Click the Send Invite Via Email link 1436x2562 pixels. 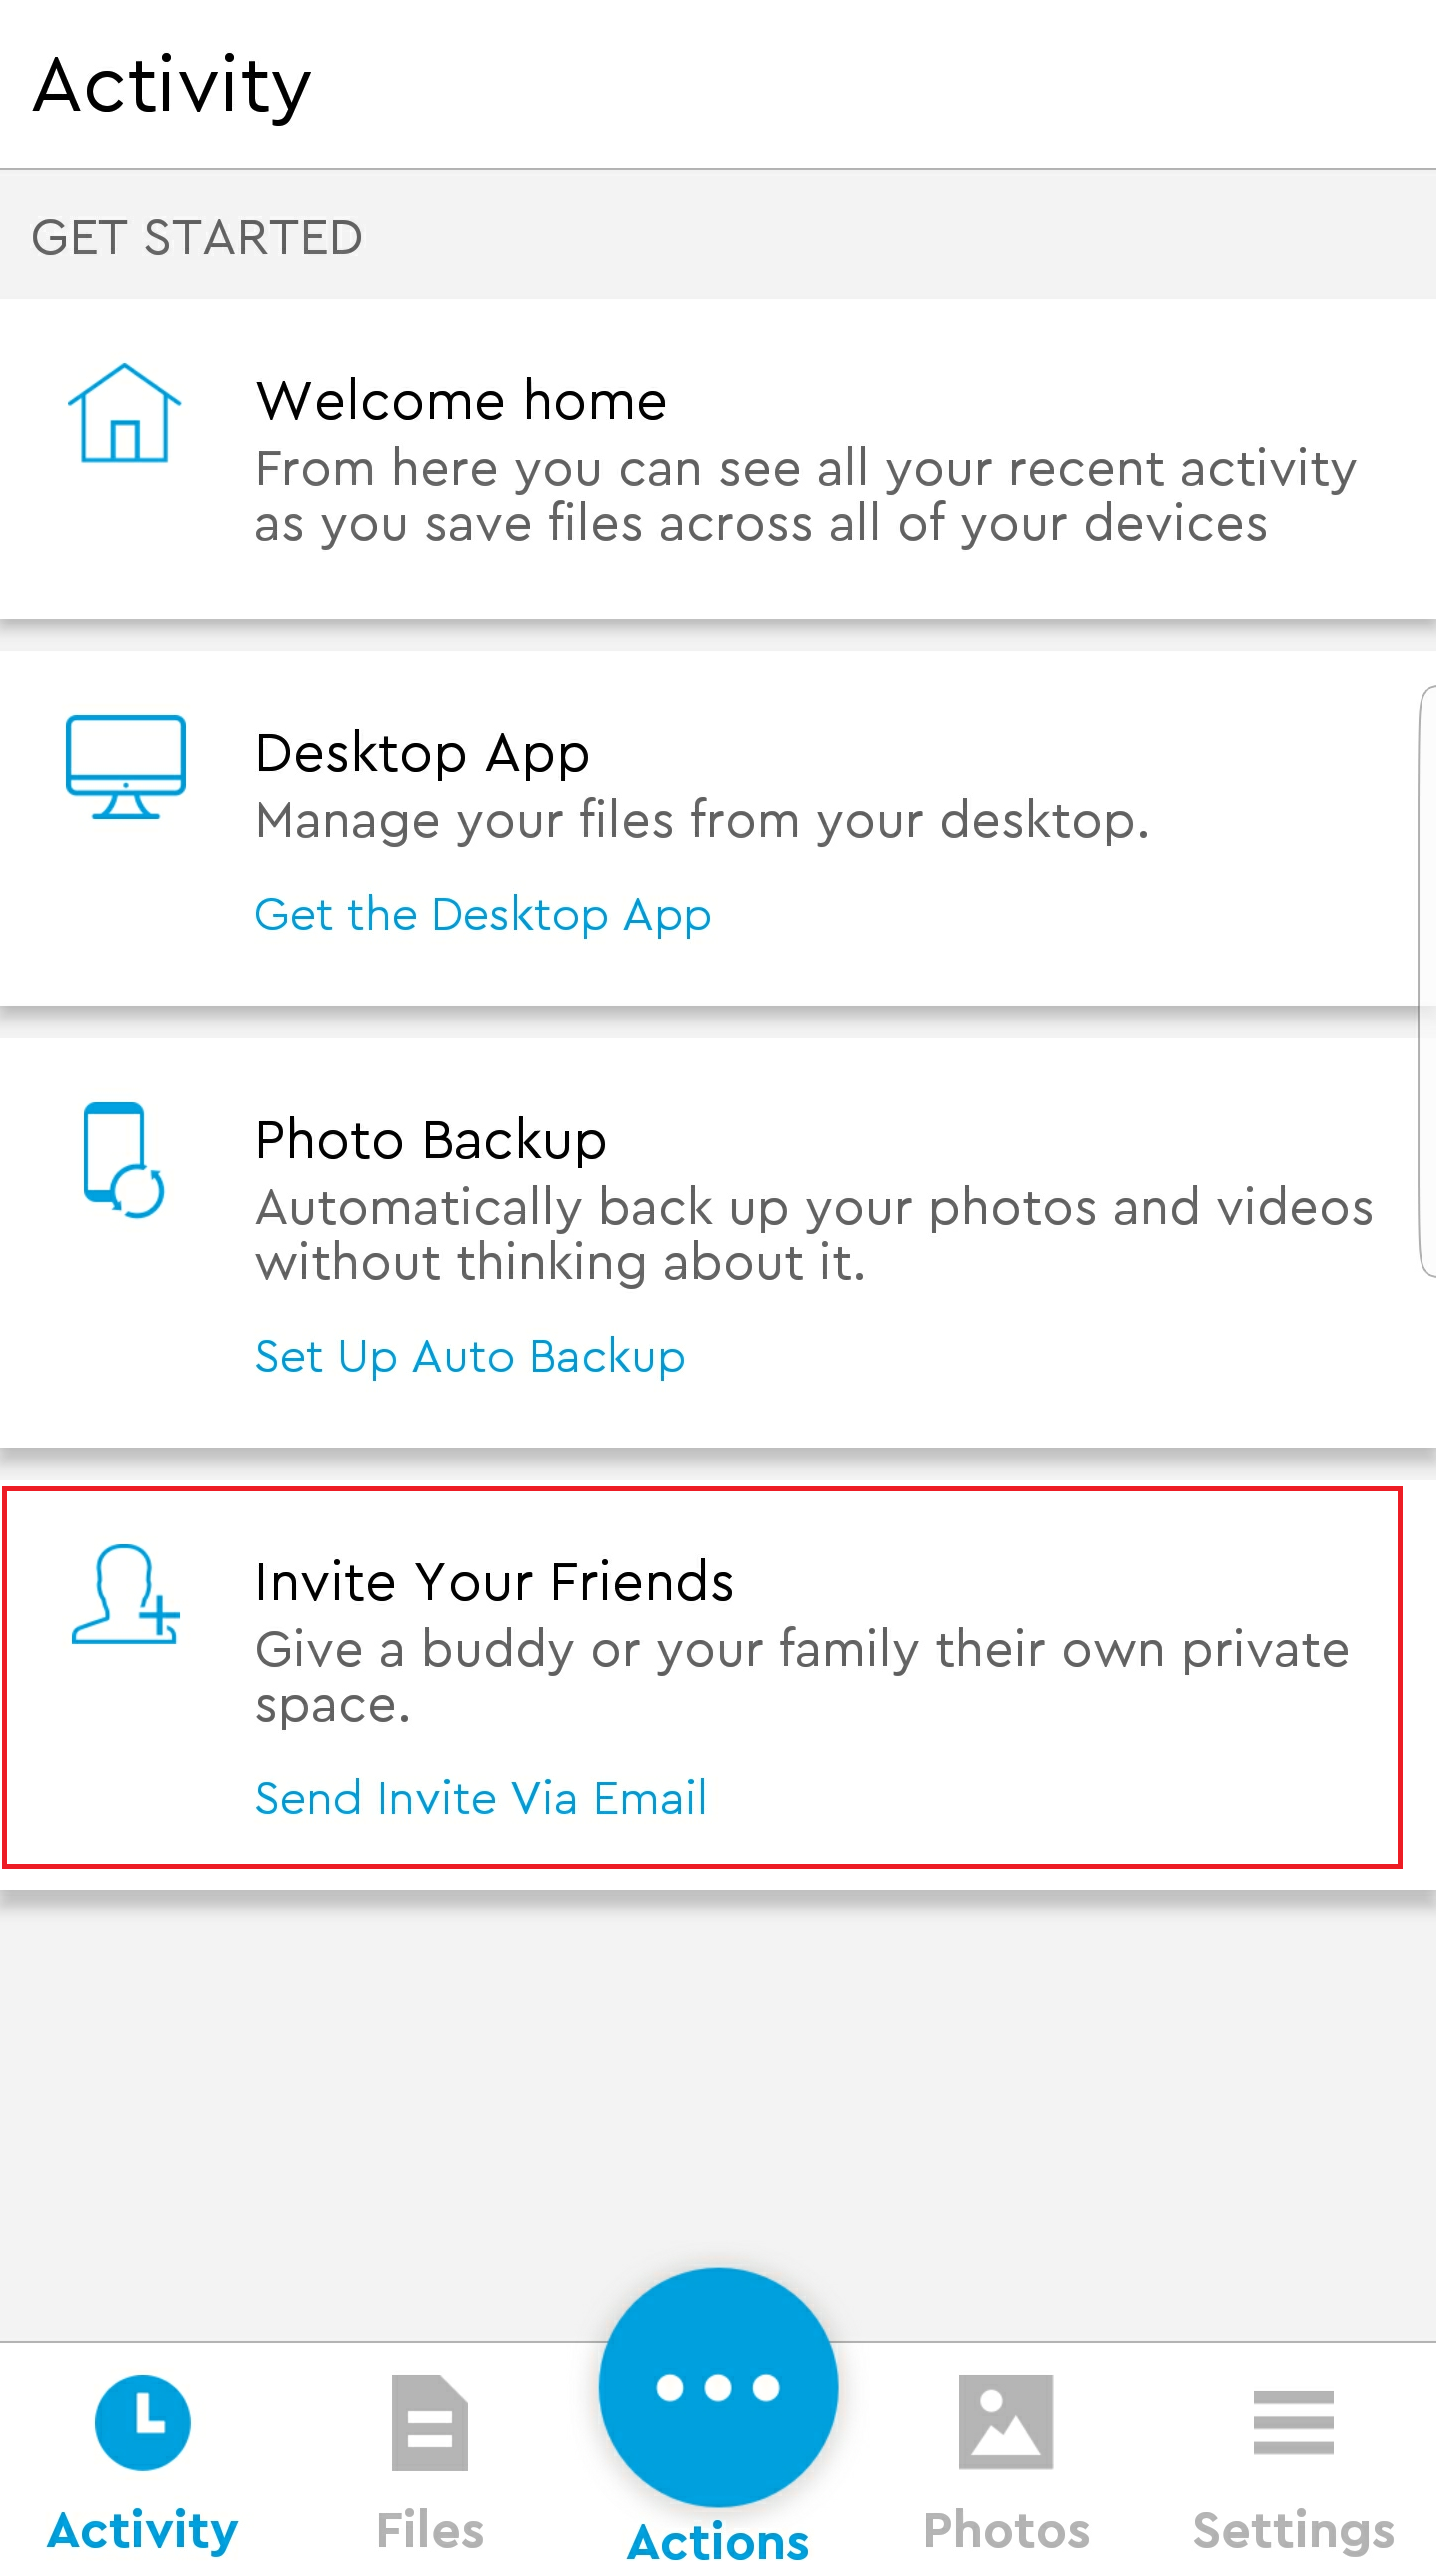(x=481, y=1798)
